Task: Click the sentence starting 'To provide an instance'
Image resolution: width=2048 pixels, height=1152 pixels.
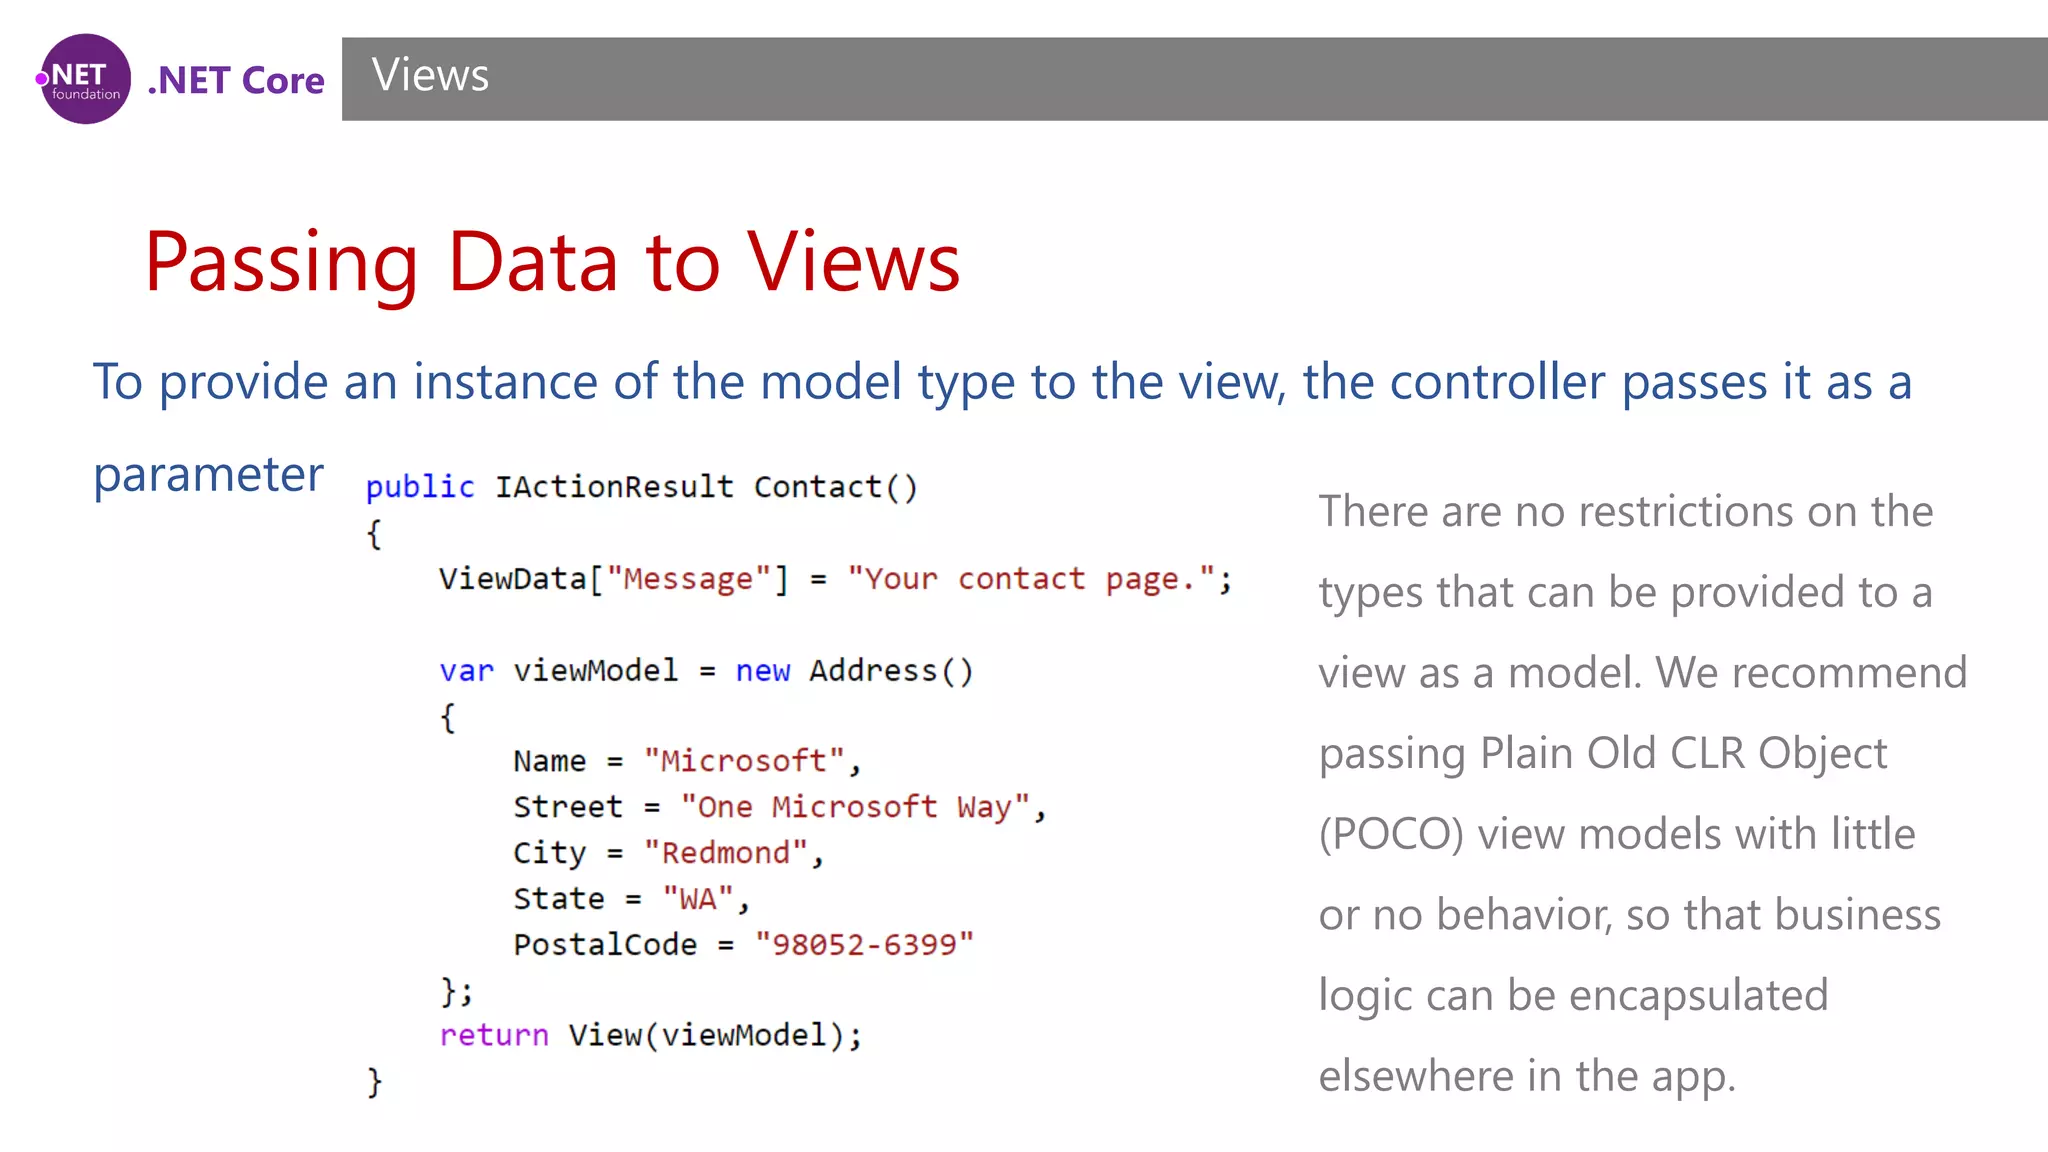Action: pyautogui.click(x=1002, y=383)
